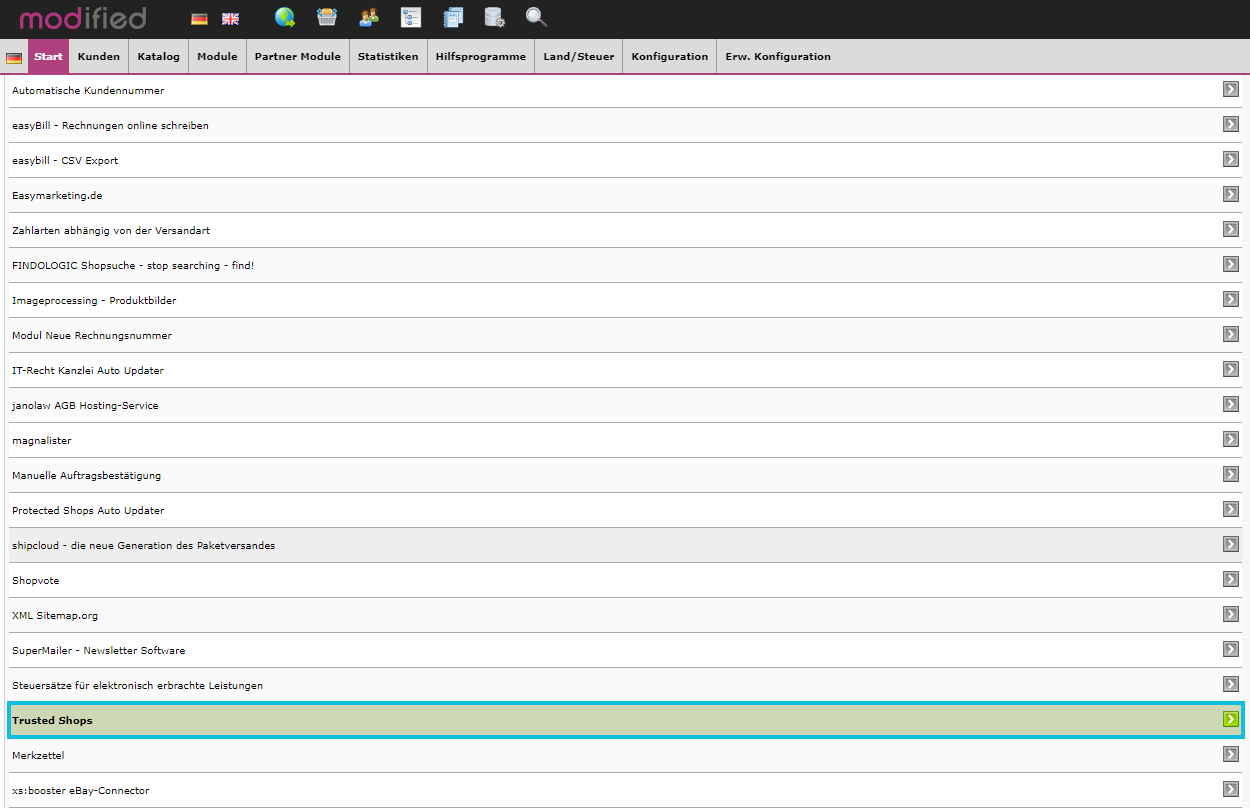
Task: Select the "XML Sitemap.org" module name
Action: click(x=55, y=616)
